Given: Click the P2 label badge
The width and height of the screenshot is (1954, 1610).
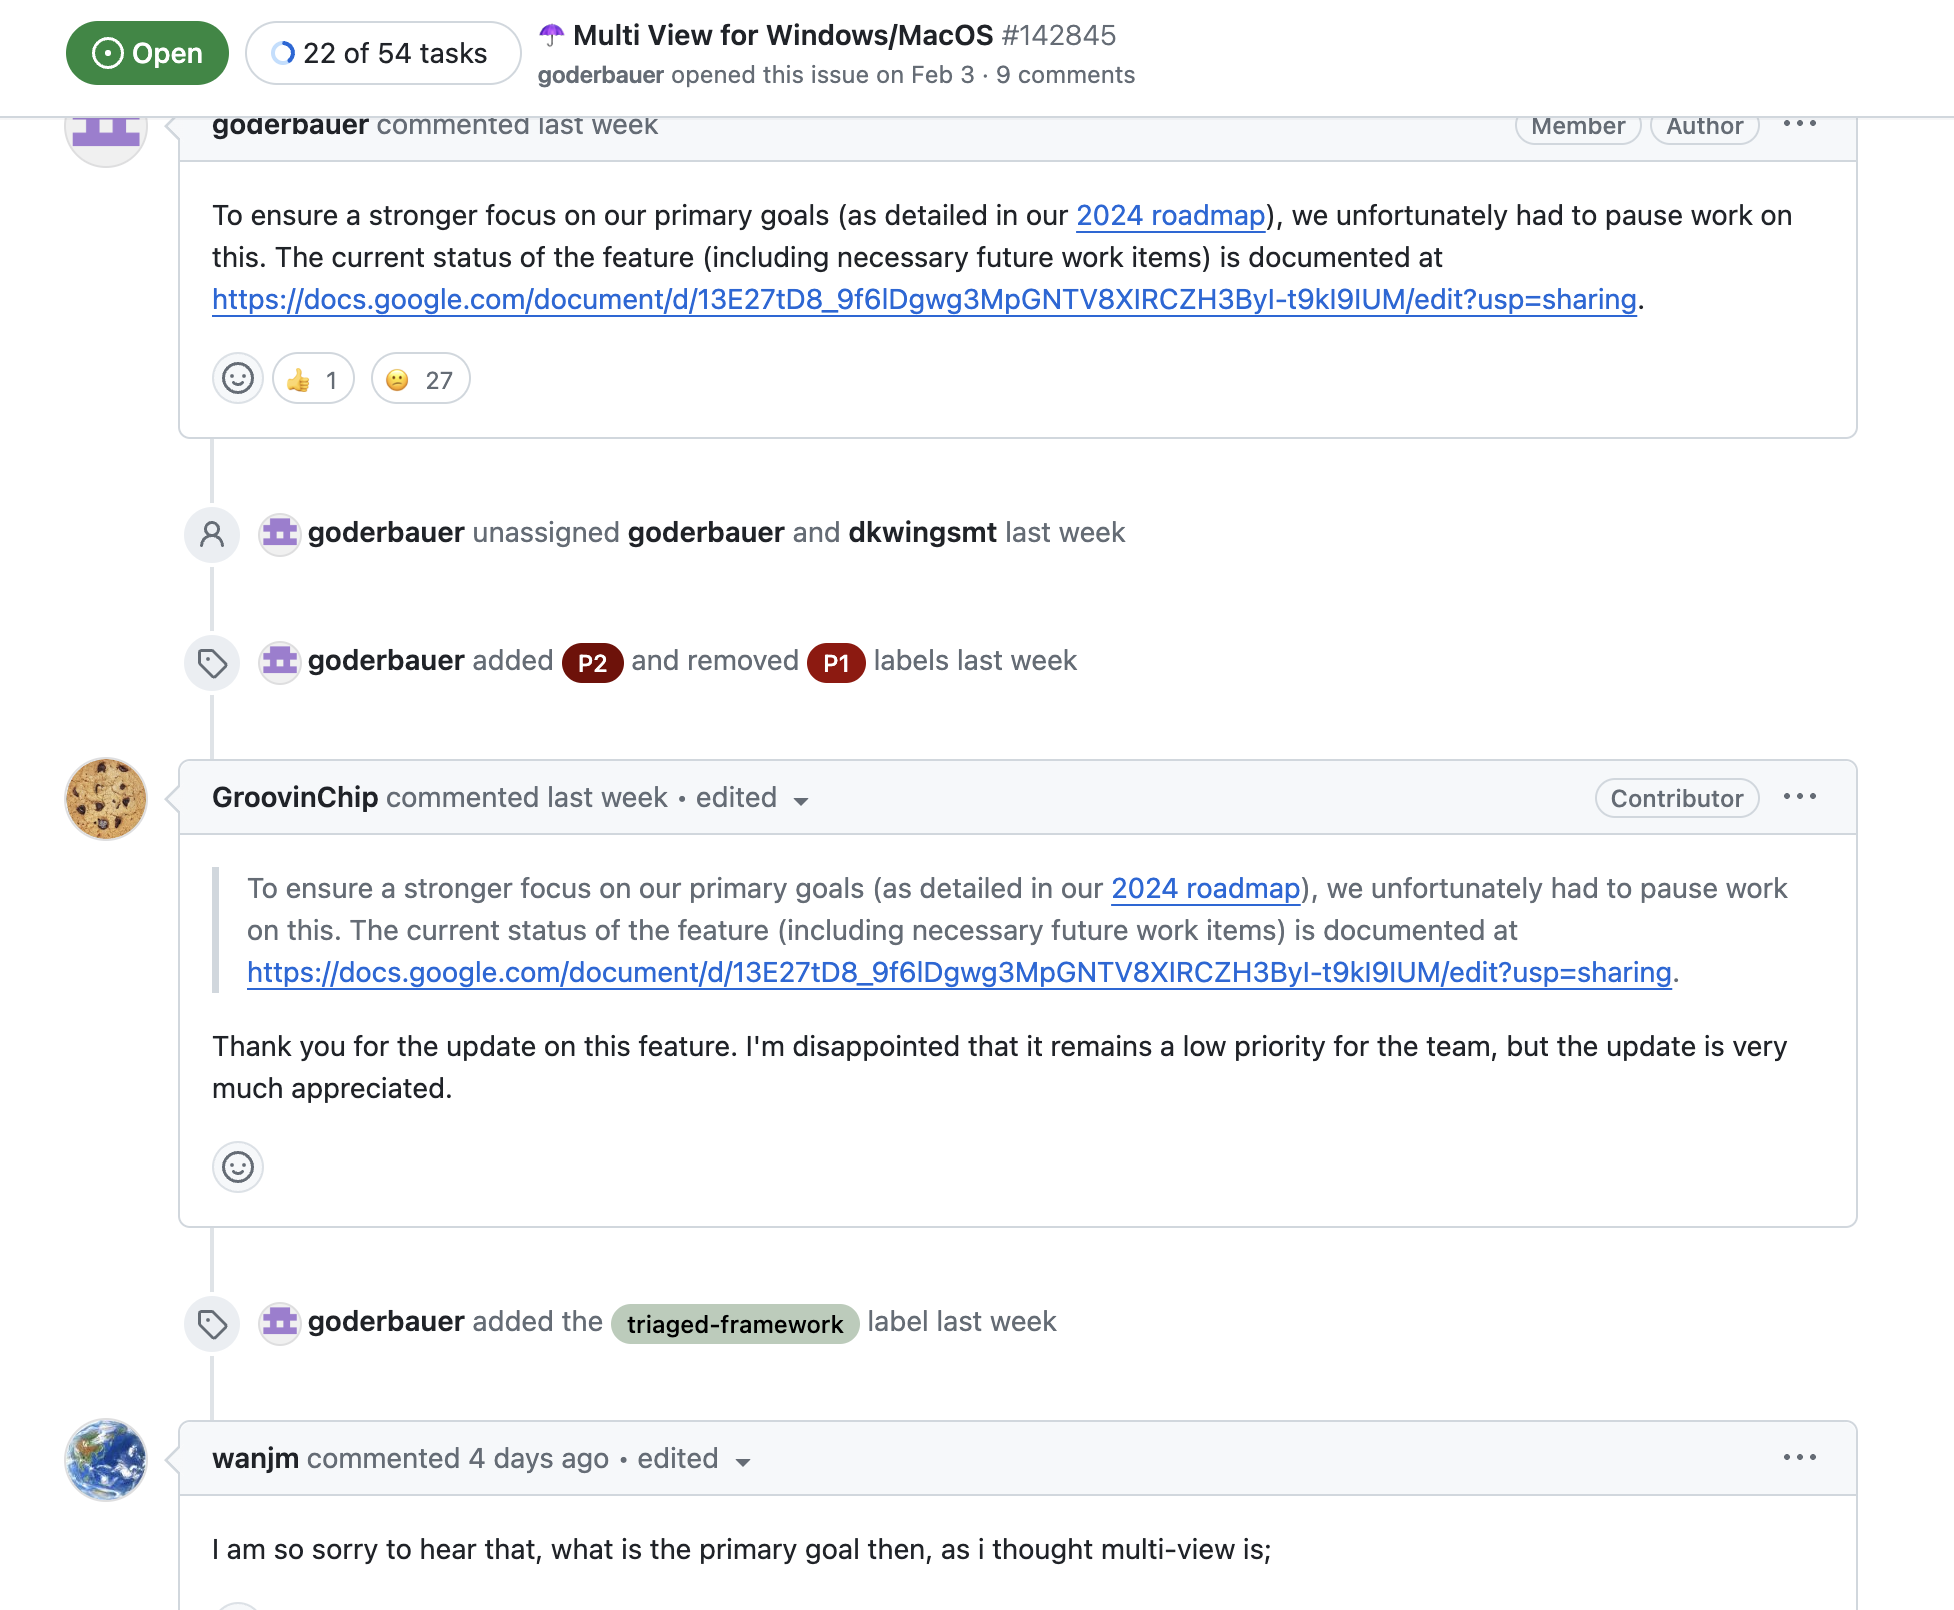Looking at the screenshot, I should 592,663.
